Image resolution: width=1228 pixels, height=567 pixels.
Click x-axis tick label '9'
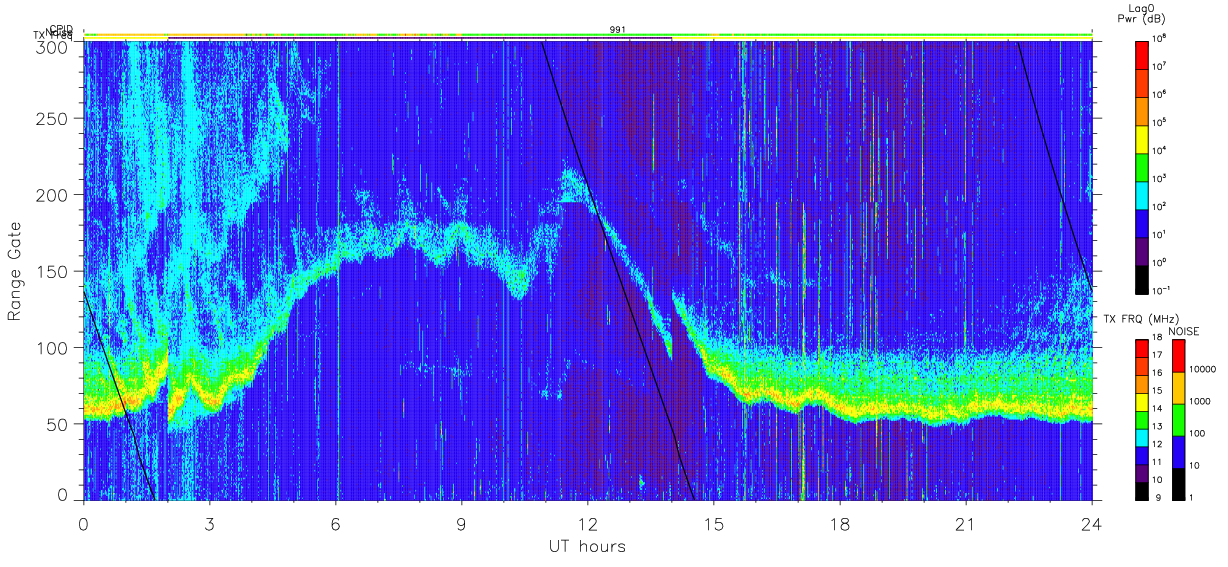click(461, 524)
